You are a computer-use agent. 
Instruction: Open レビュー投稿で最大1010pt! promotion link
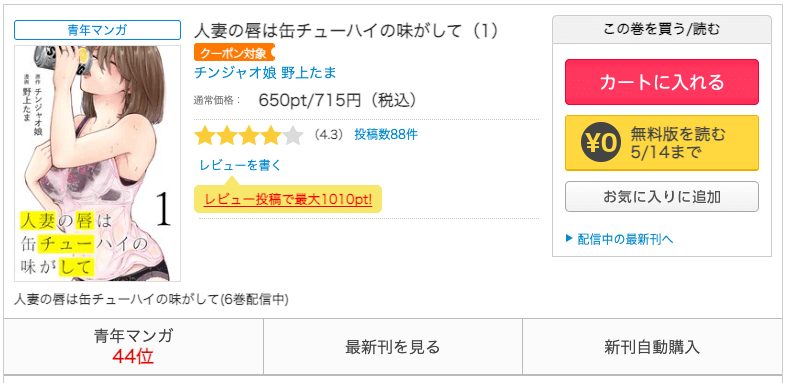(288, 200)
